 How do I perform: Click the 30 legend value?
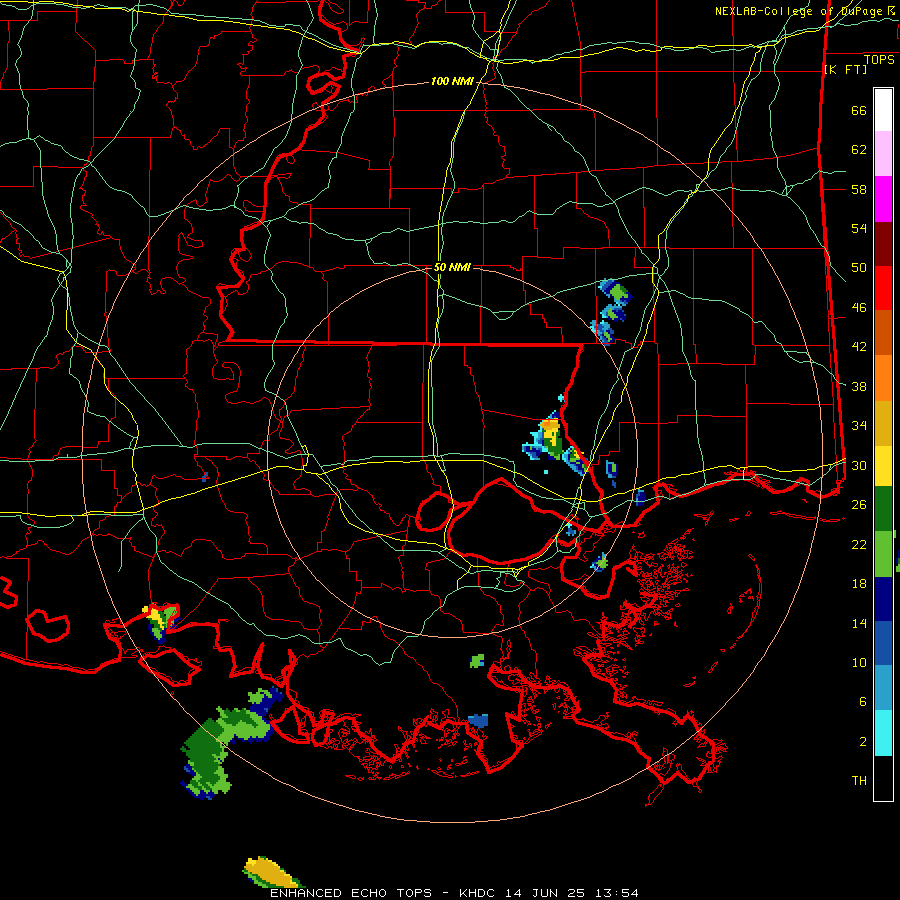tap(859, 465)
